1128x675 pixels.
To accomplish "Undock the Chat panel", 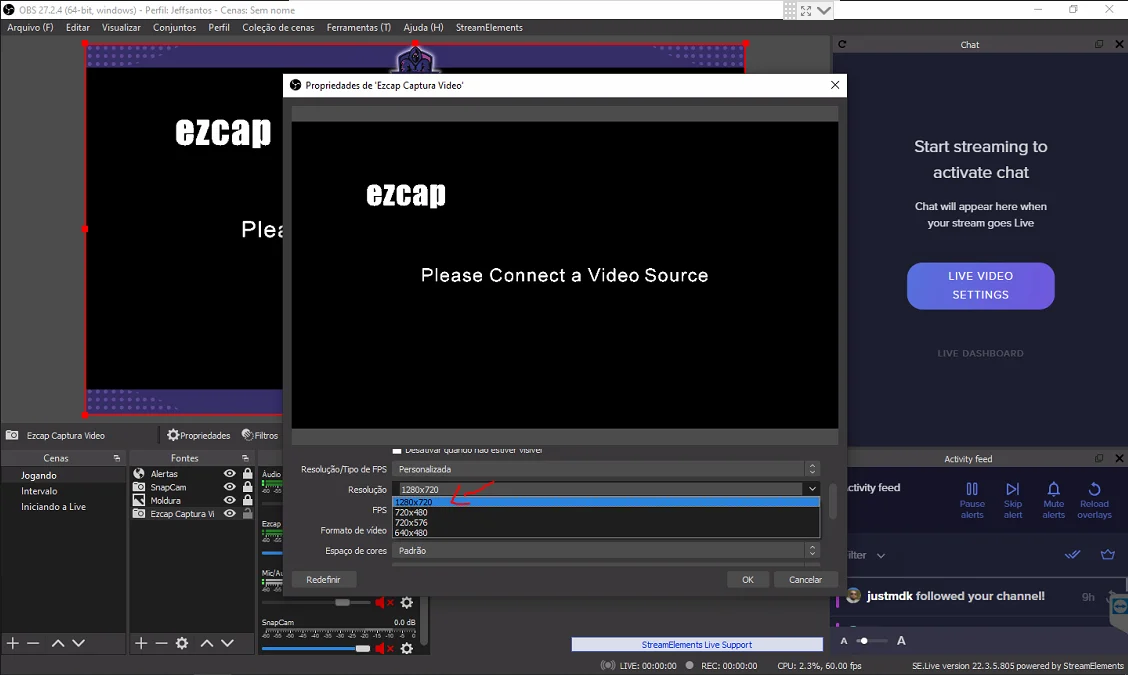I will [x=1099, y=45].
